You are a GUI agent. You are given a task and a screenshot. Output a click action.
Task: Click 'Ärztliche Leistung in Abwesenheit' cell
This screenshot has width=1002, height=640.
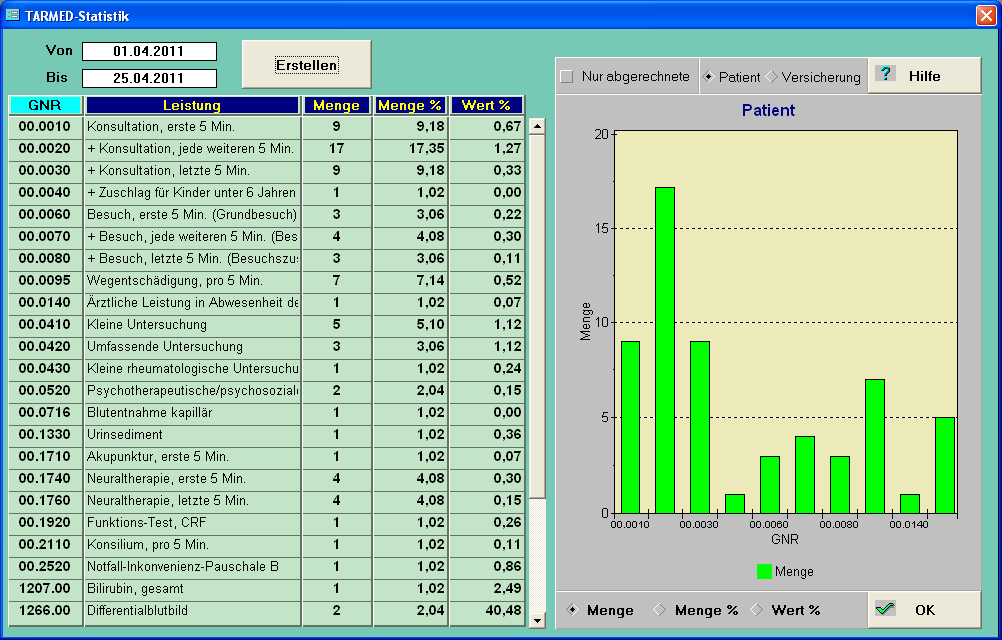point(192,303)
